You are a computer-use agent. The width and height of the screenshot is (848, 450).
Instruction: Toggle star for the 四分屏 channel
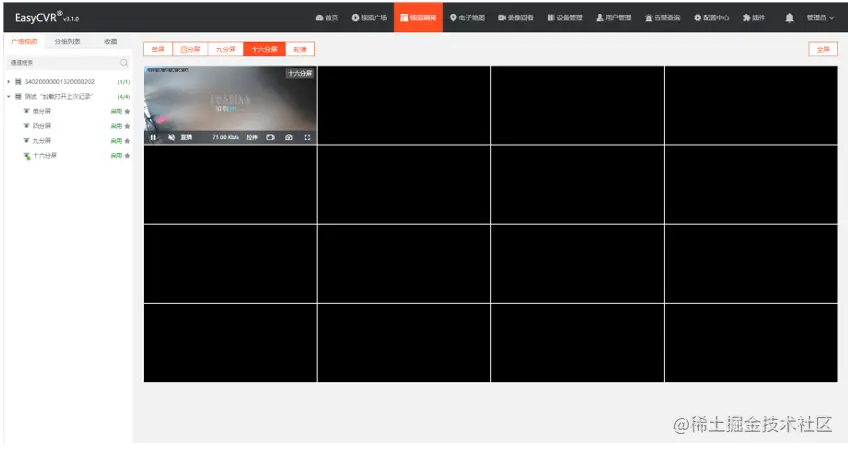tap(127, 126)
